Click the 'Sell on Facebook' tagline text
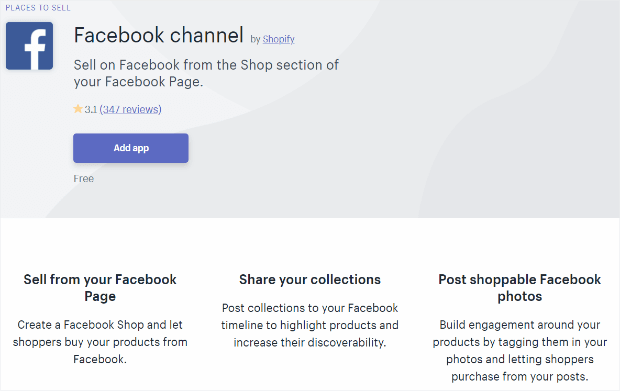Viewport: 620px width, 391px height. [x=206, y=73]
